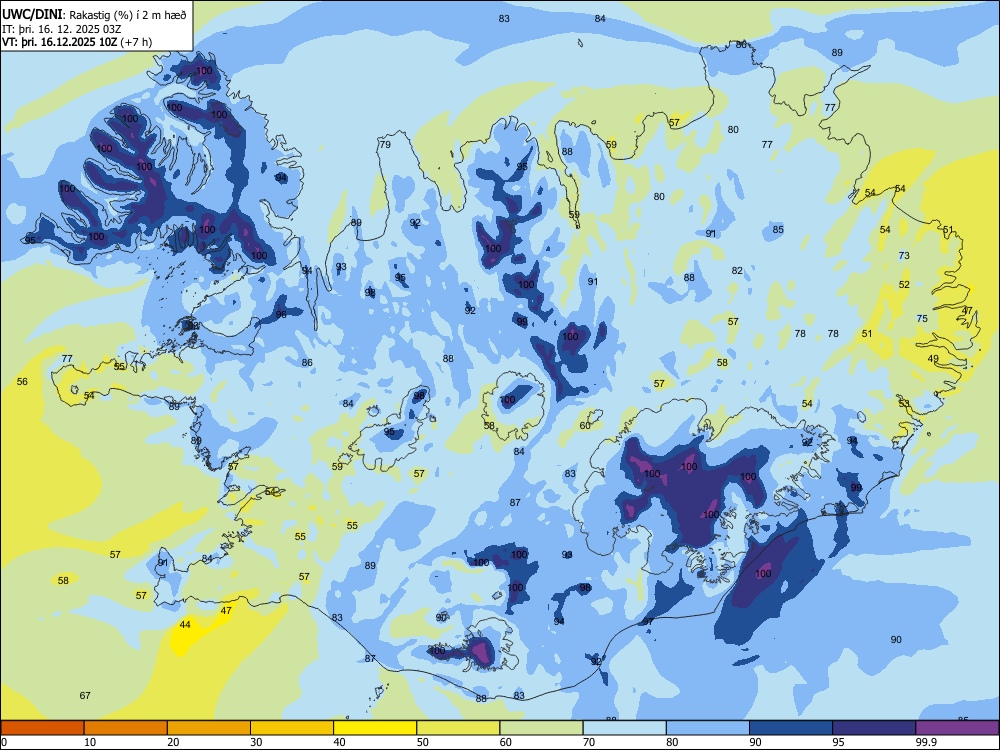Click the bright yellow 40–50 legend swatch
This screenshot has height=750, width=1000.
[x=375, y=728]
